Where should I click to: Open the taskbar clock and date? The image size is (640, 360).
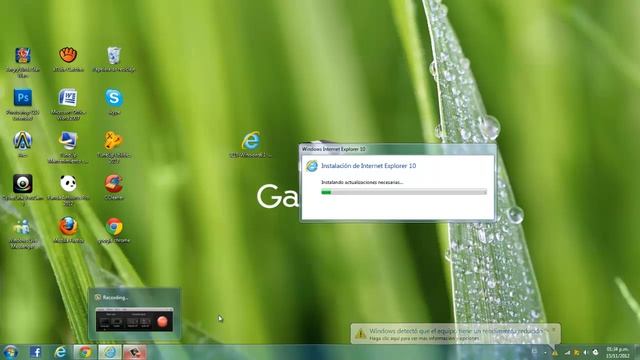click(617, 353)
